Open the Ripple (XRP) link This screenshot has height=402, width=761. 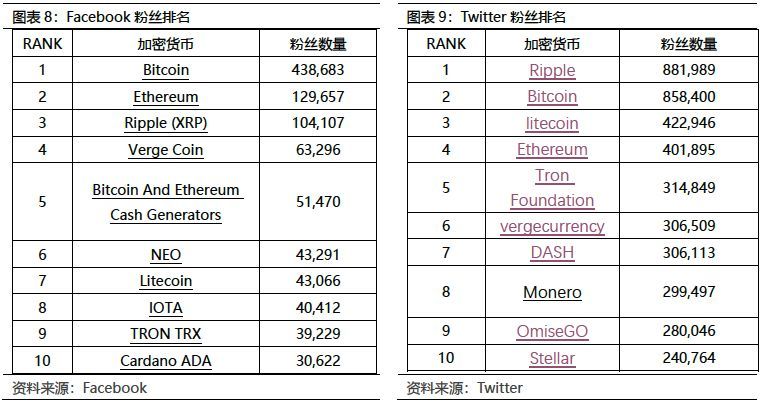pyautogui.click(x=165, y=123)
